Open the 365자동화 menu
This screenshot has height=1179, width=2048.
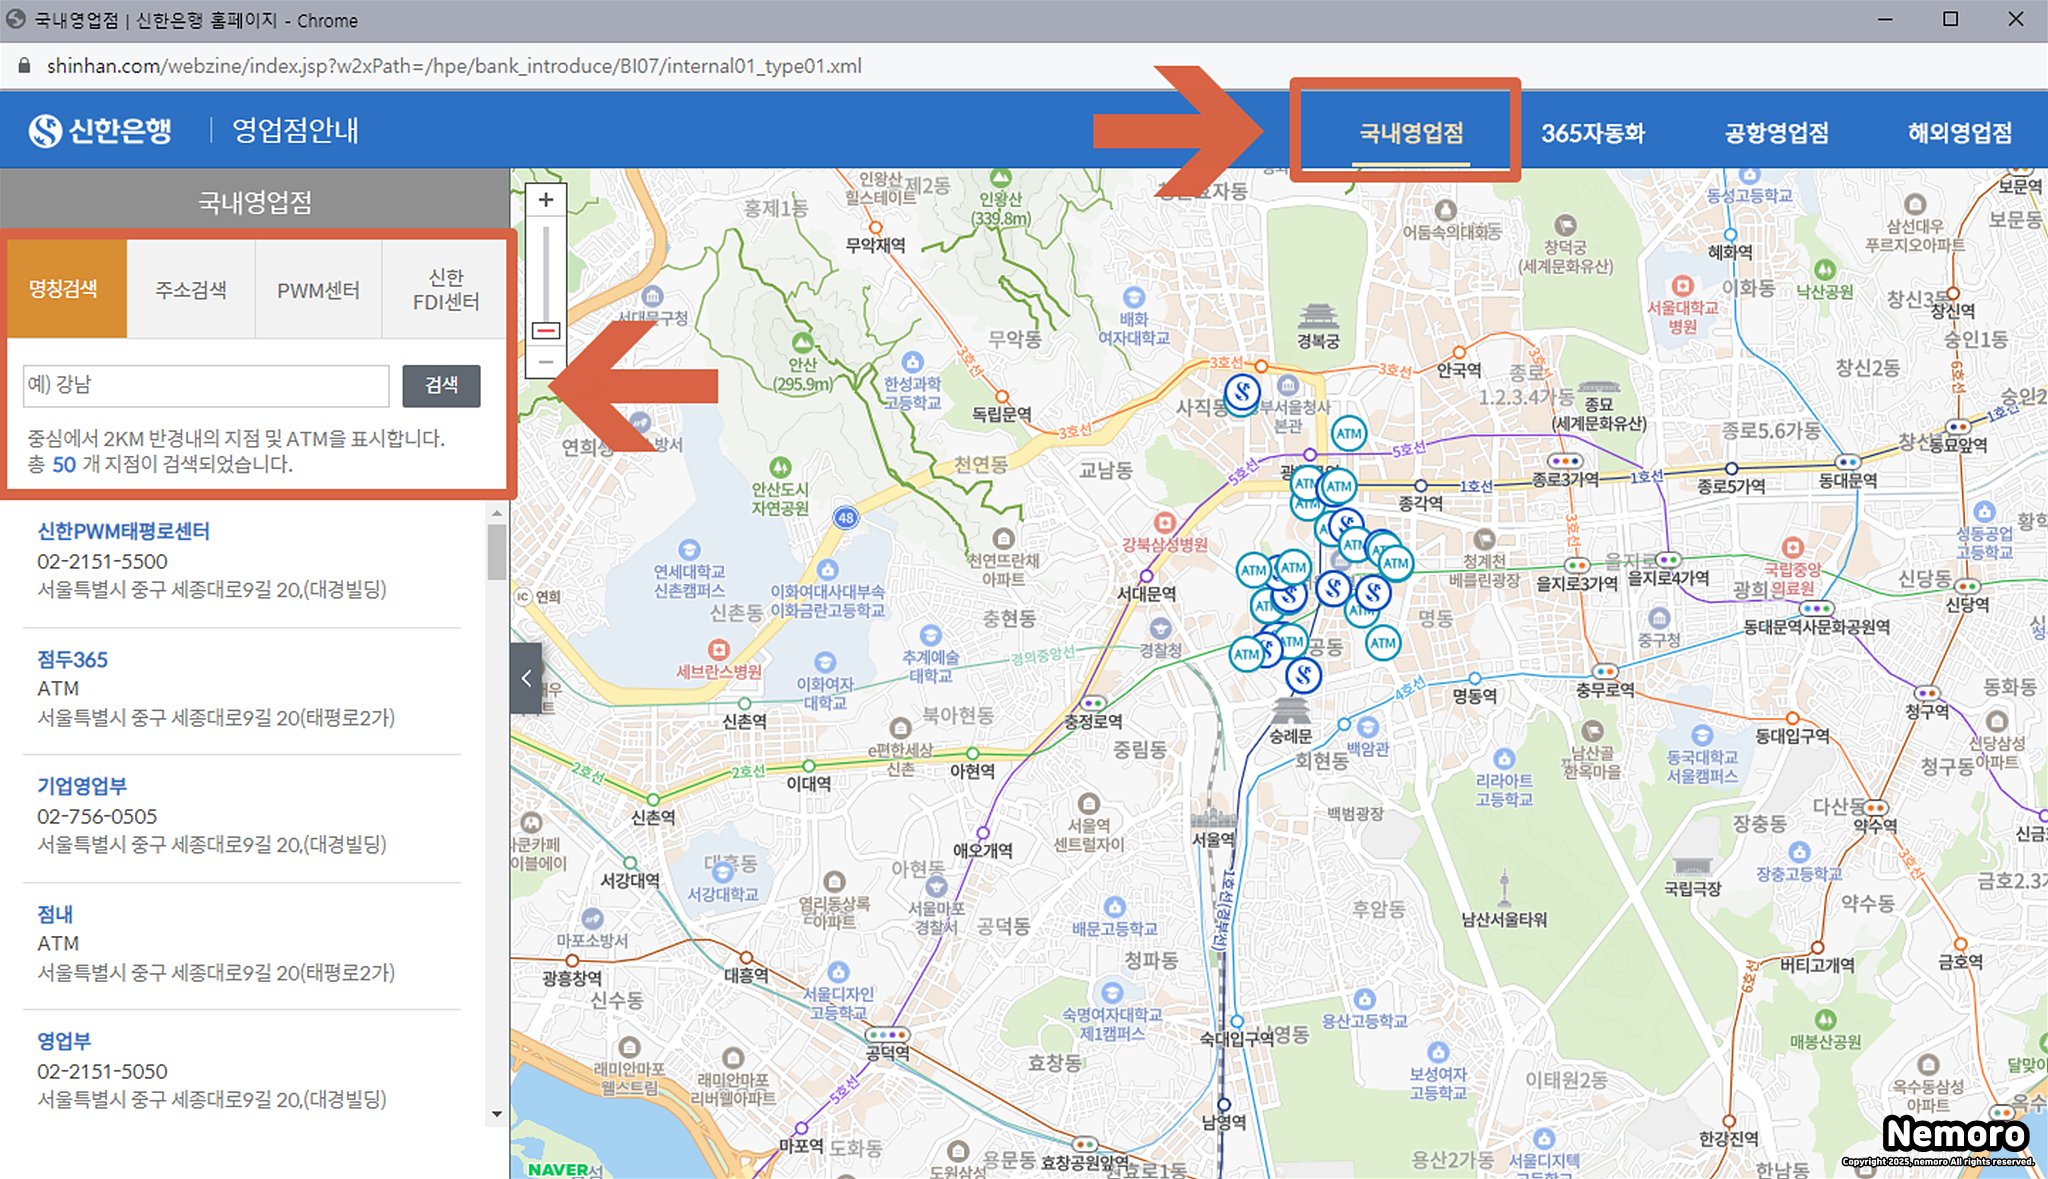[x=1592, y=133]
